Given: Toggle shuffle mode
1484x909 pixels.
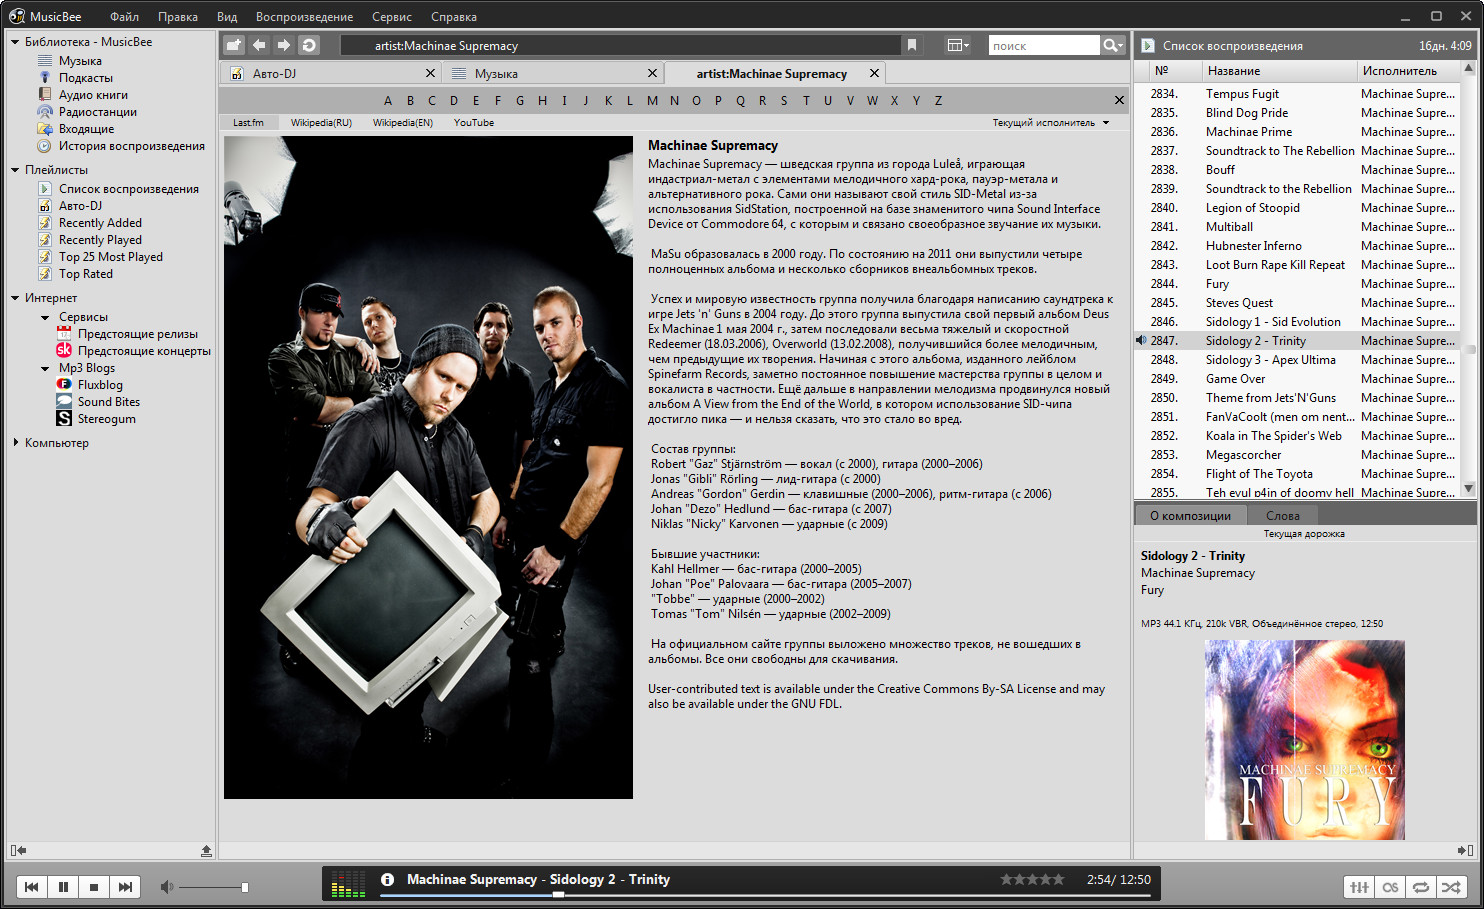Looking at the screenshot, I should (x=1451, y=887).
